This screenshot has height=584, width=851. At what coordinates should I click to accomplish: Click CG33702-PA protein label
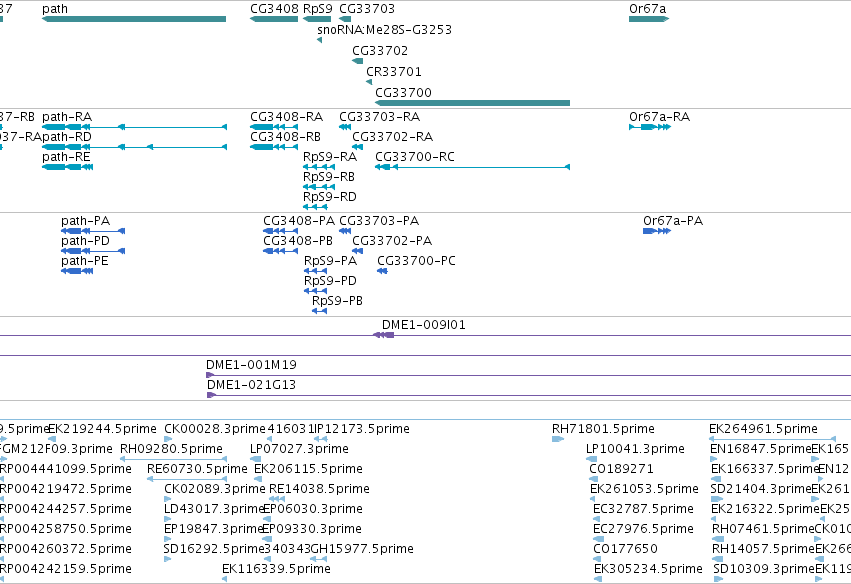[392, 241]
